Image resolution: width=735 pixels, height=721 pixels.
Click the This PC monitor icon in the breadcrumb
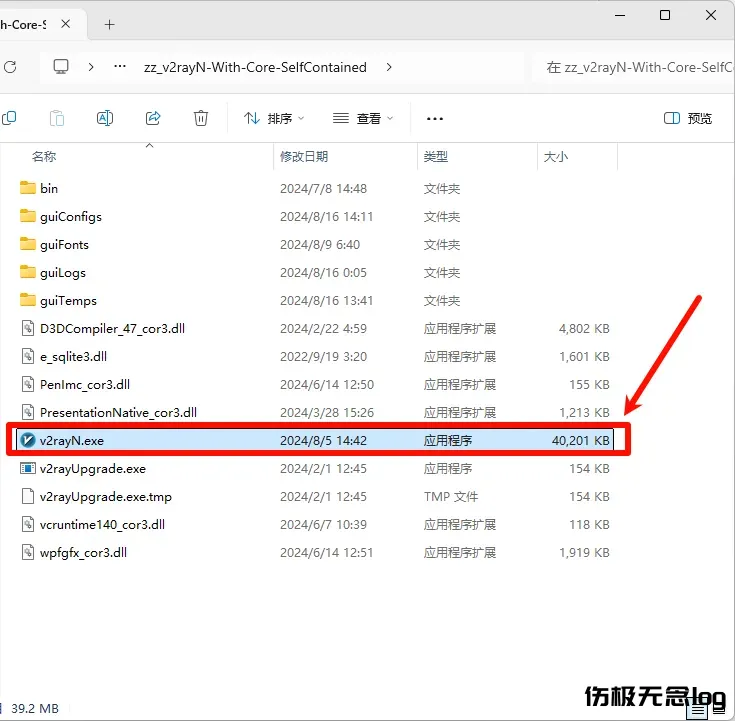pyautogui.click(x=60, y=67)
